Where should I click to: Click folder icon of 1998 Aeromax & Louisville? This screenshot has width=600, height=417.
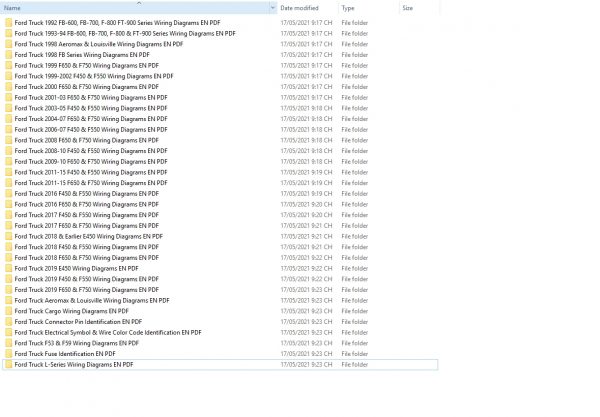click(x=9, y=44)
